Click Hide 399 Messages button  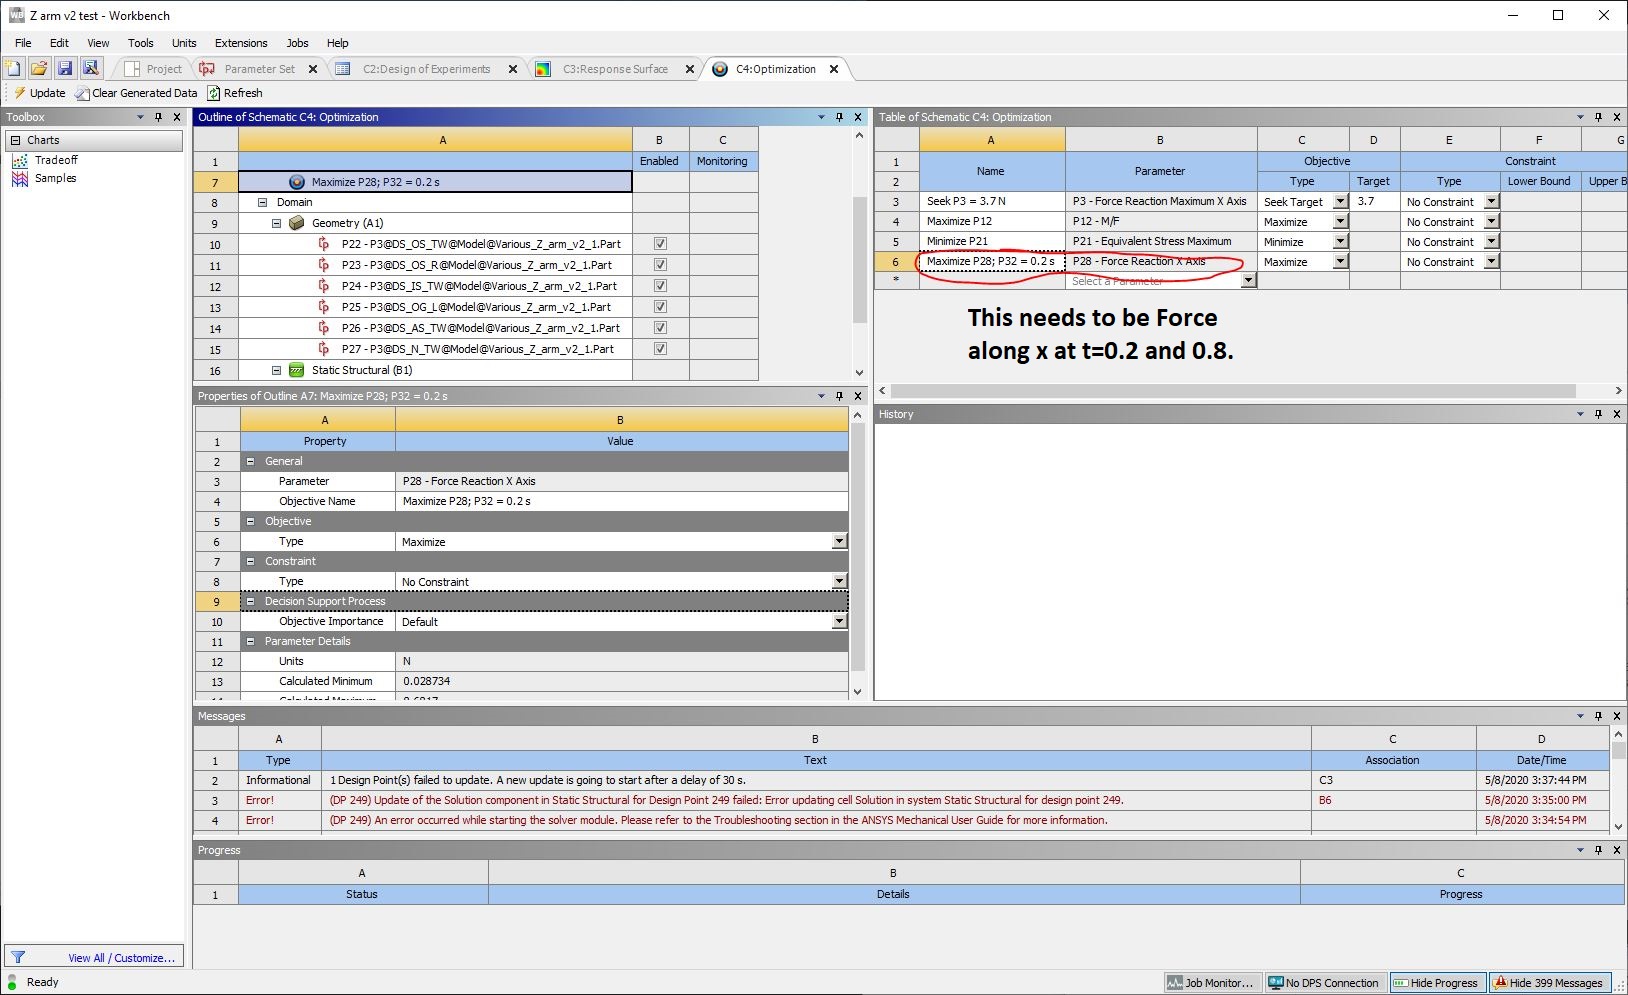[x=1550, y=983]
